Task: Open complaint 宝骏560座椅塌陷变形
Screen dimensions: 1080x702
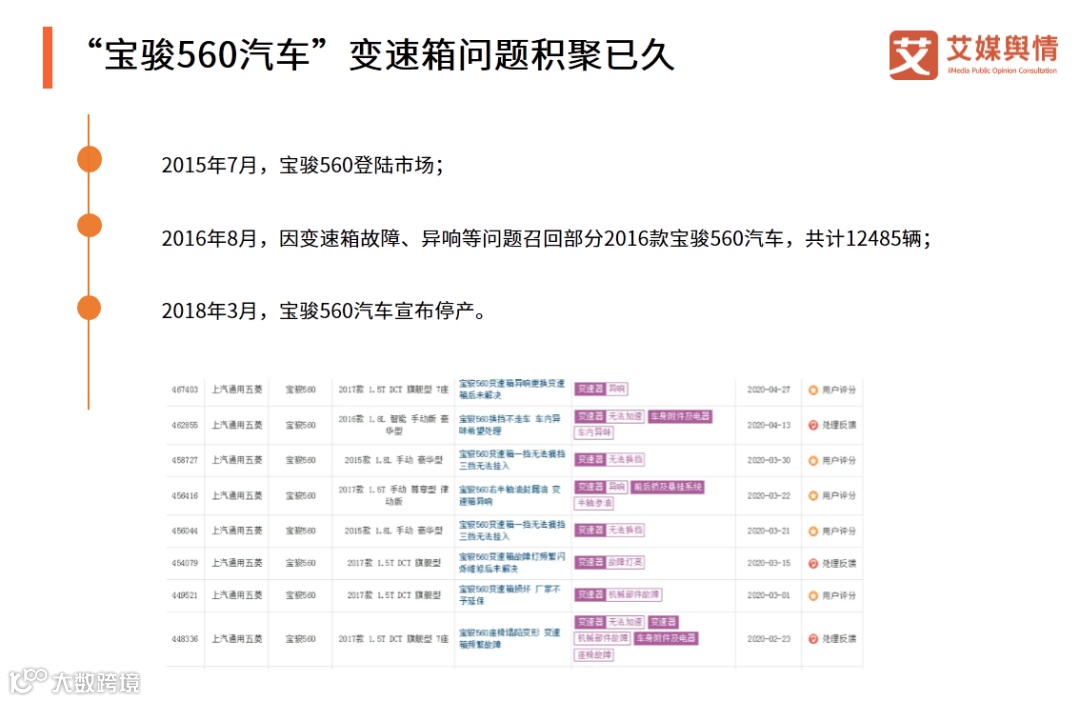Action: click(510, 639)
